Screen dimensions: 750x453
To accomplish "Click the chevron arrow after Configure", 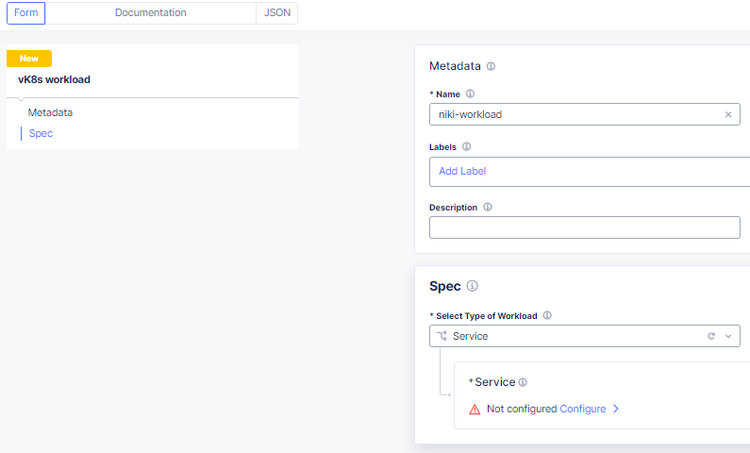I will (616, 409).
